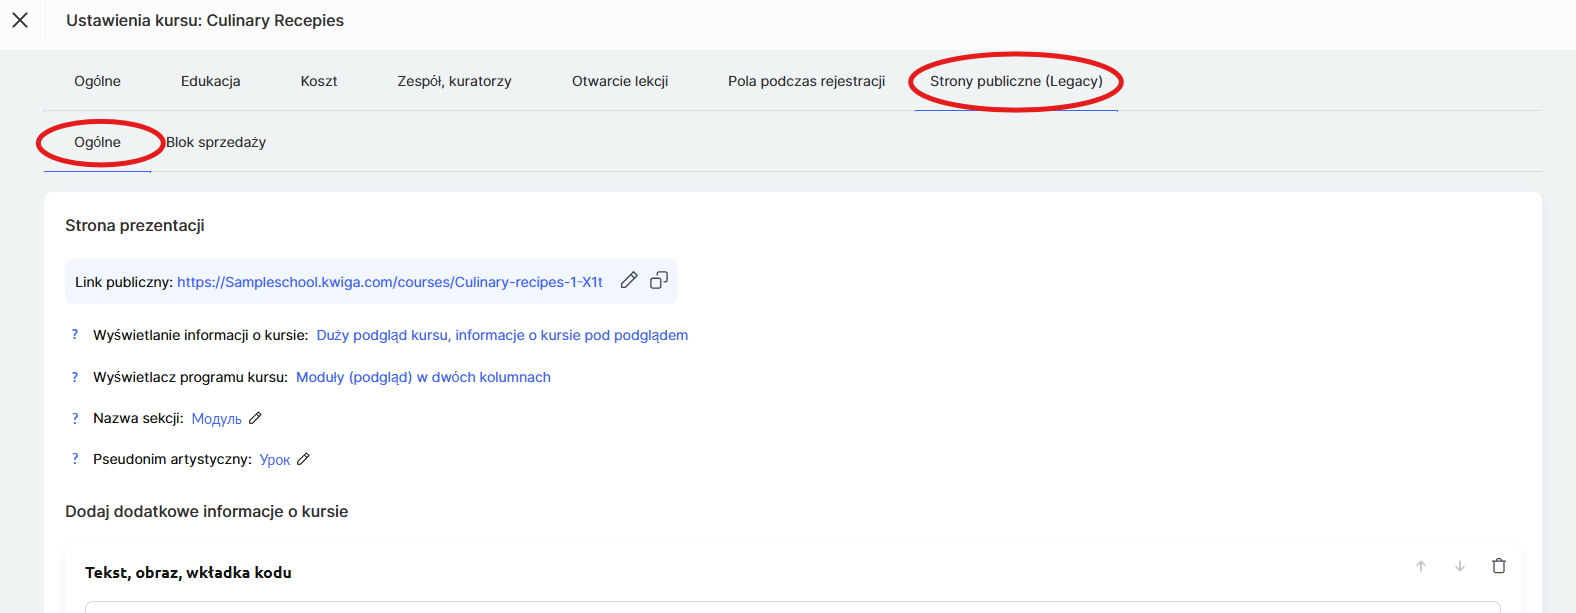This screenshot has width=1576, height=613.
Task: Show help for Nazwa sekcji
Action: pos(75,418)
